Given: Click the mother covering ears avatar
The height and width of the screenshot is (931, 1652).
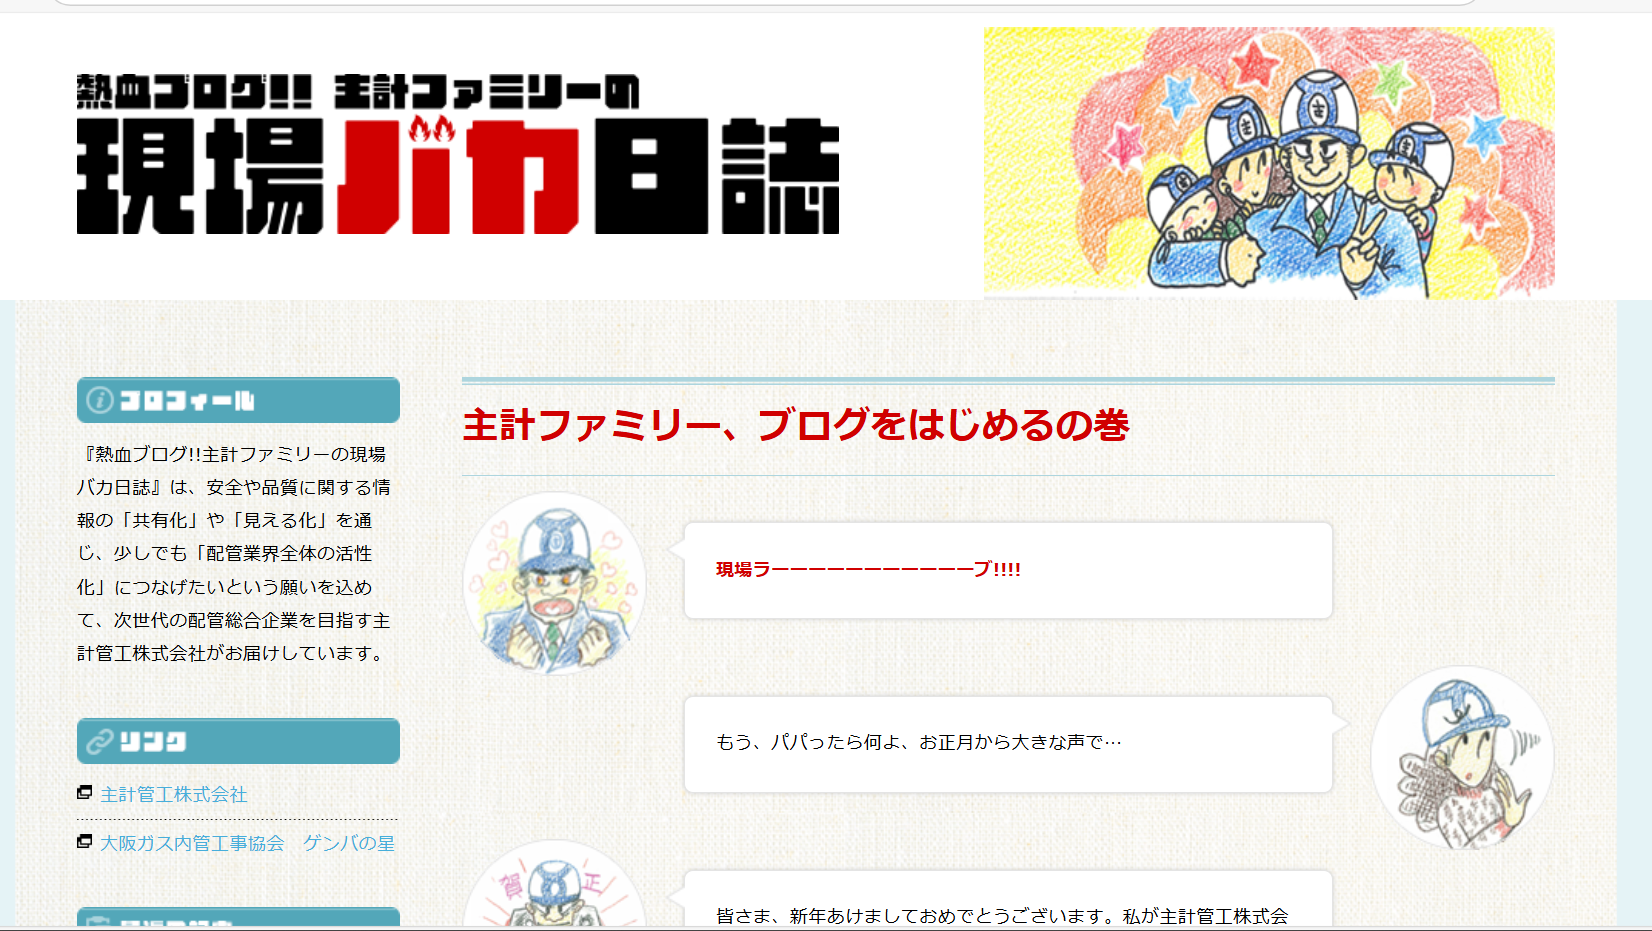Looking at the screenshot, I should [1462, 757].
